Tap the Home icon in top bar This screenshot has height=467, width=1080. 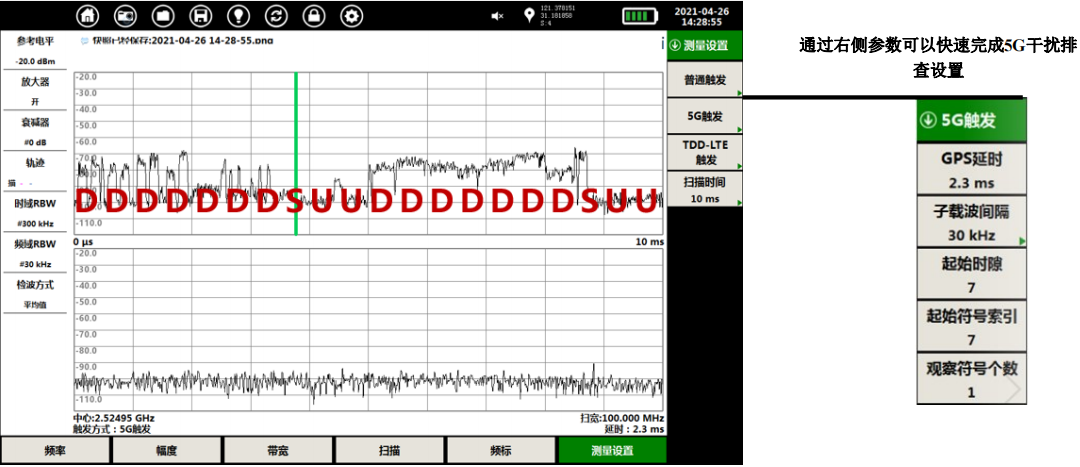coord(89,16)
